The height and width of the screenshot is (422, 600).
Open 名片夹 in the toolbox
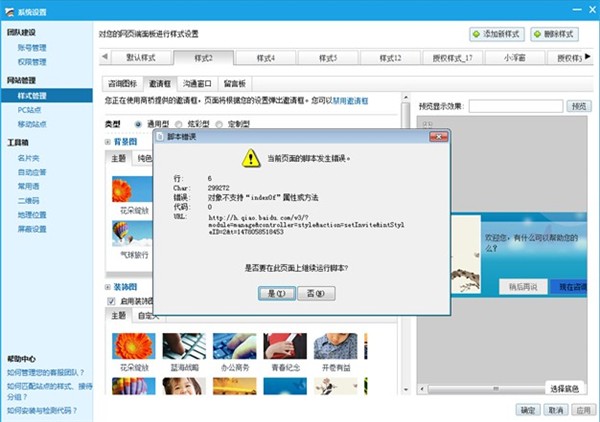point(28,158)
